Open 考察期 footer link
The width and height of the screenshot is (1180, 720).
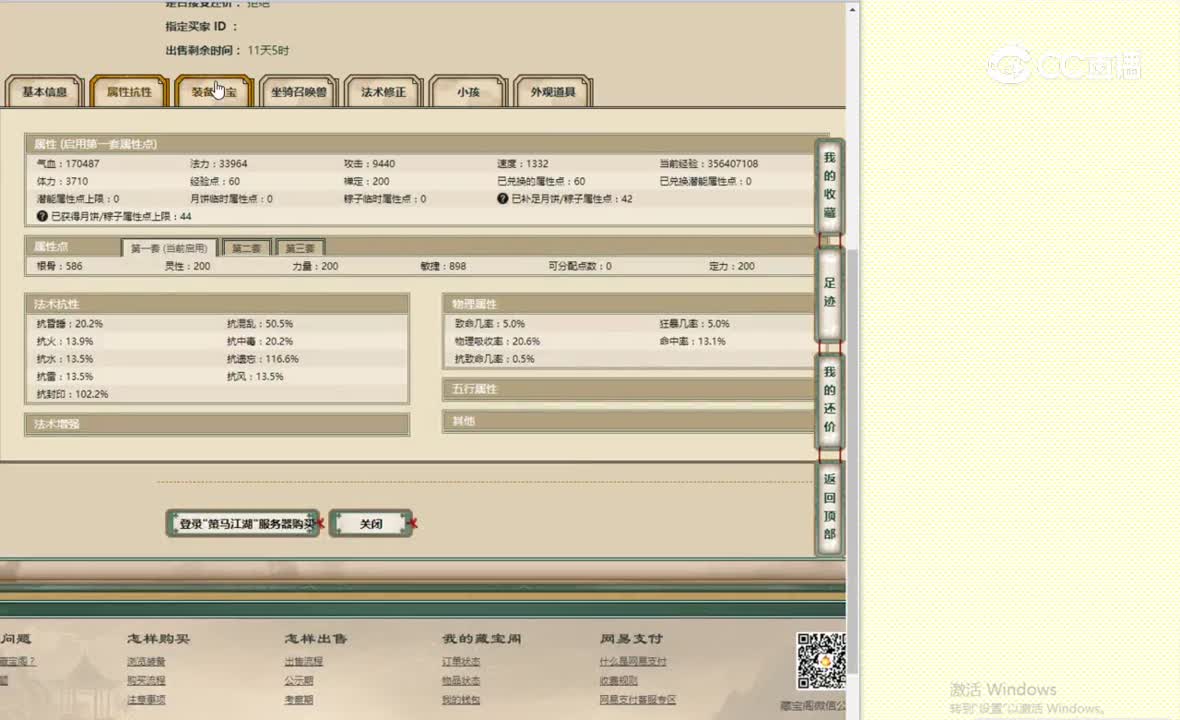(x=299, y=700)
